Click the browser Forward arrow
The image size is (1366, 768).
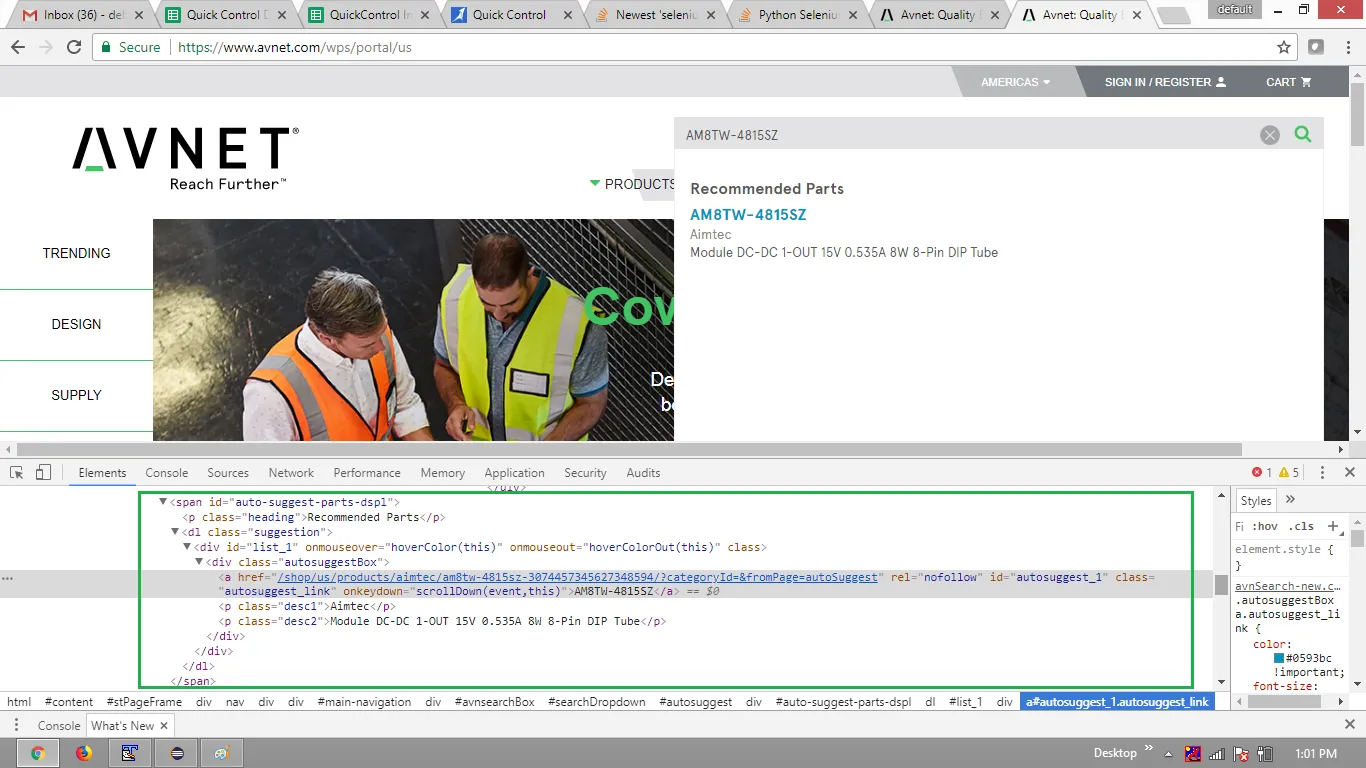46,47
